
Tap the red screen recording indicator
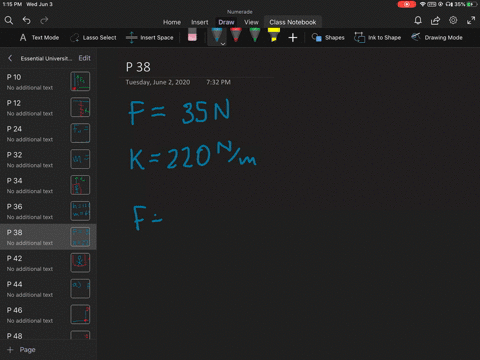pyautogui.click(x=407, y=4)
